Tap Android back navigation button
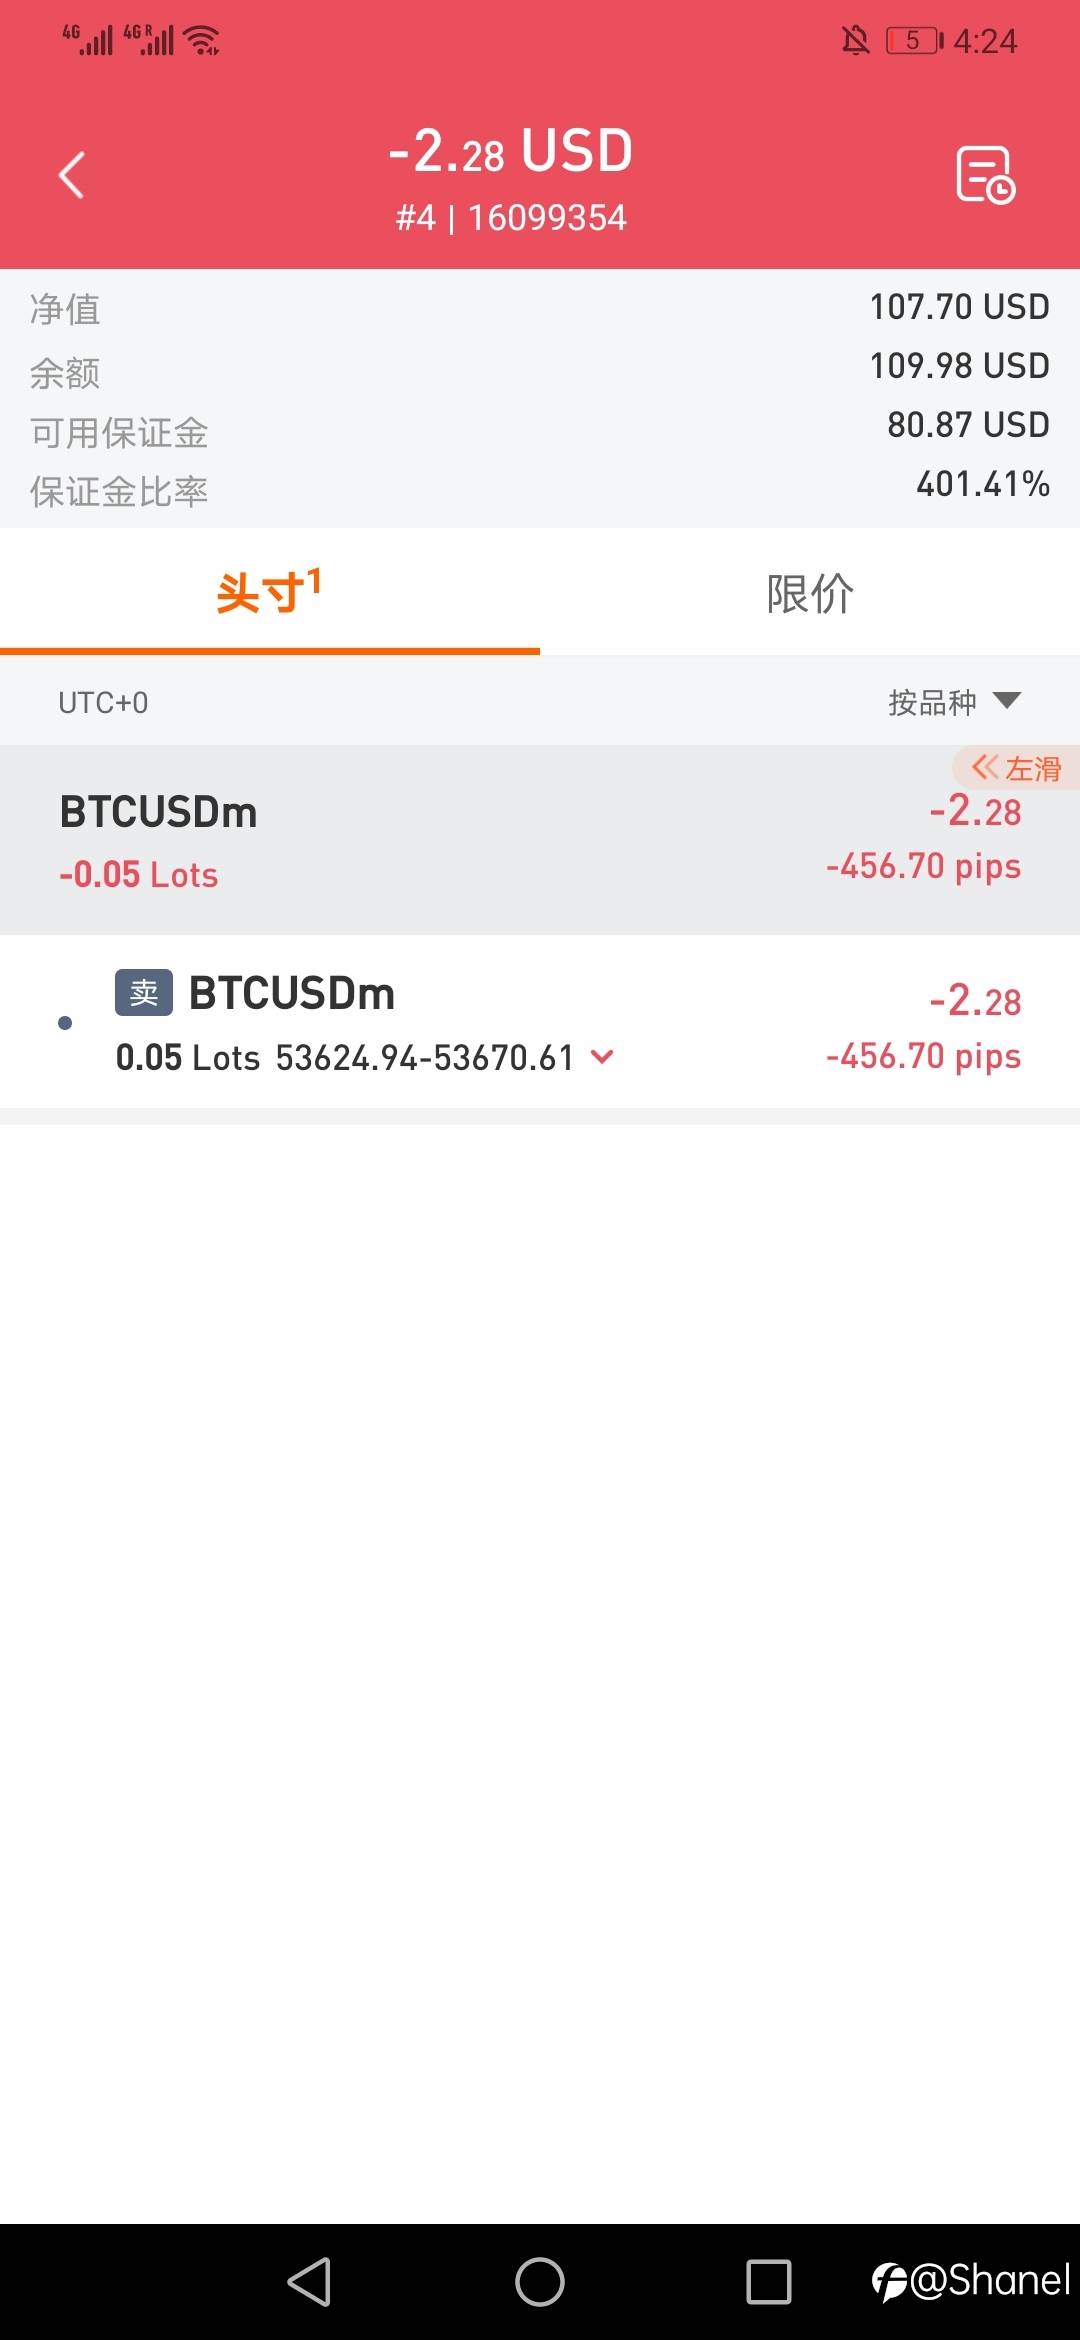The image size is (1080, 2340). coord(309,2282)
